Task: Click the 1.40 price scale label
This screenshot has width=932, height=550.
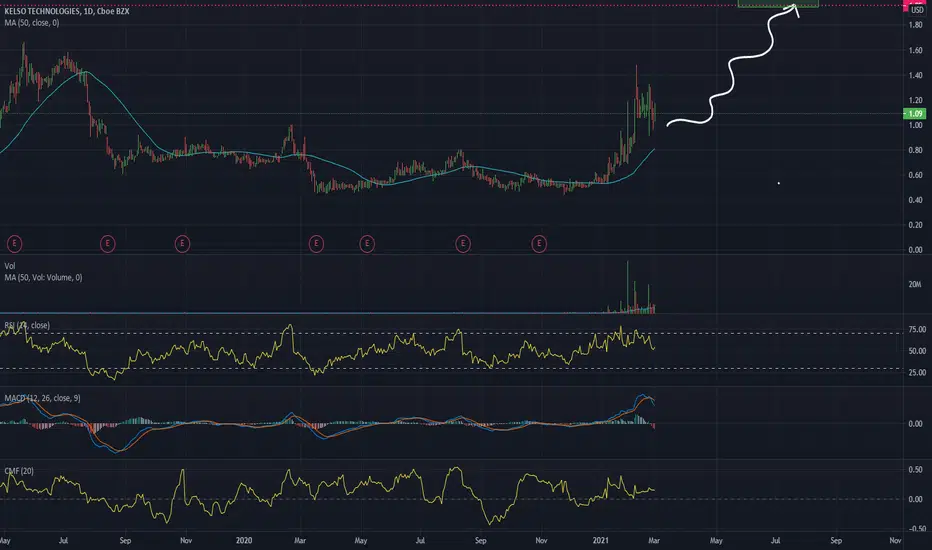Action: click(x=915, y=75)
